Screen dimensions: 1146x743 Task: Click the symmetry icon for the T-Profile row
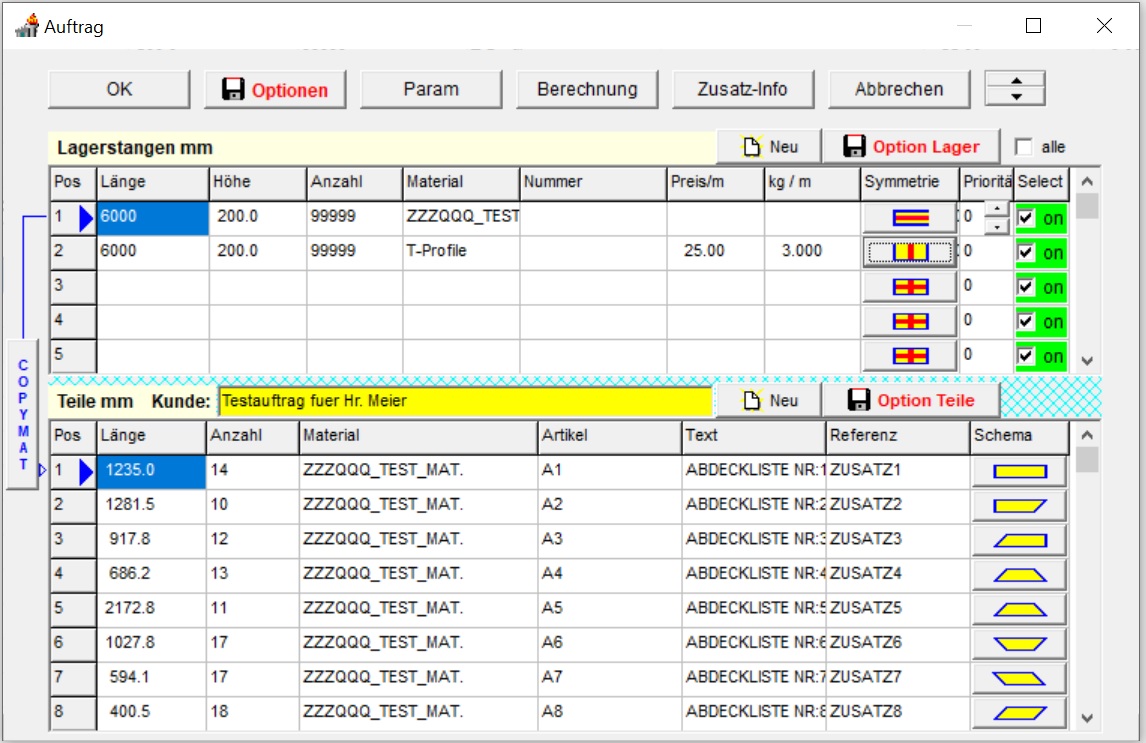tap(909, 252)
